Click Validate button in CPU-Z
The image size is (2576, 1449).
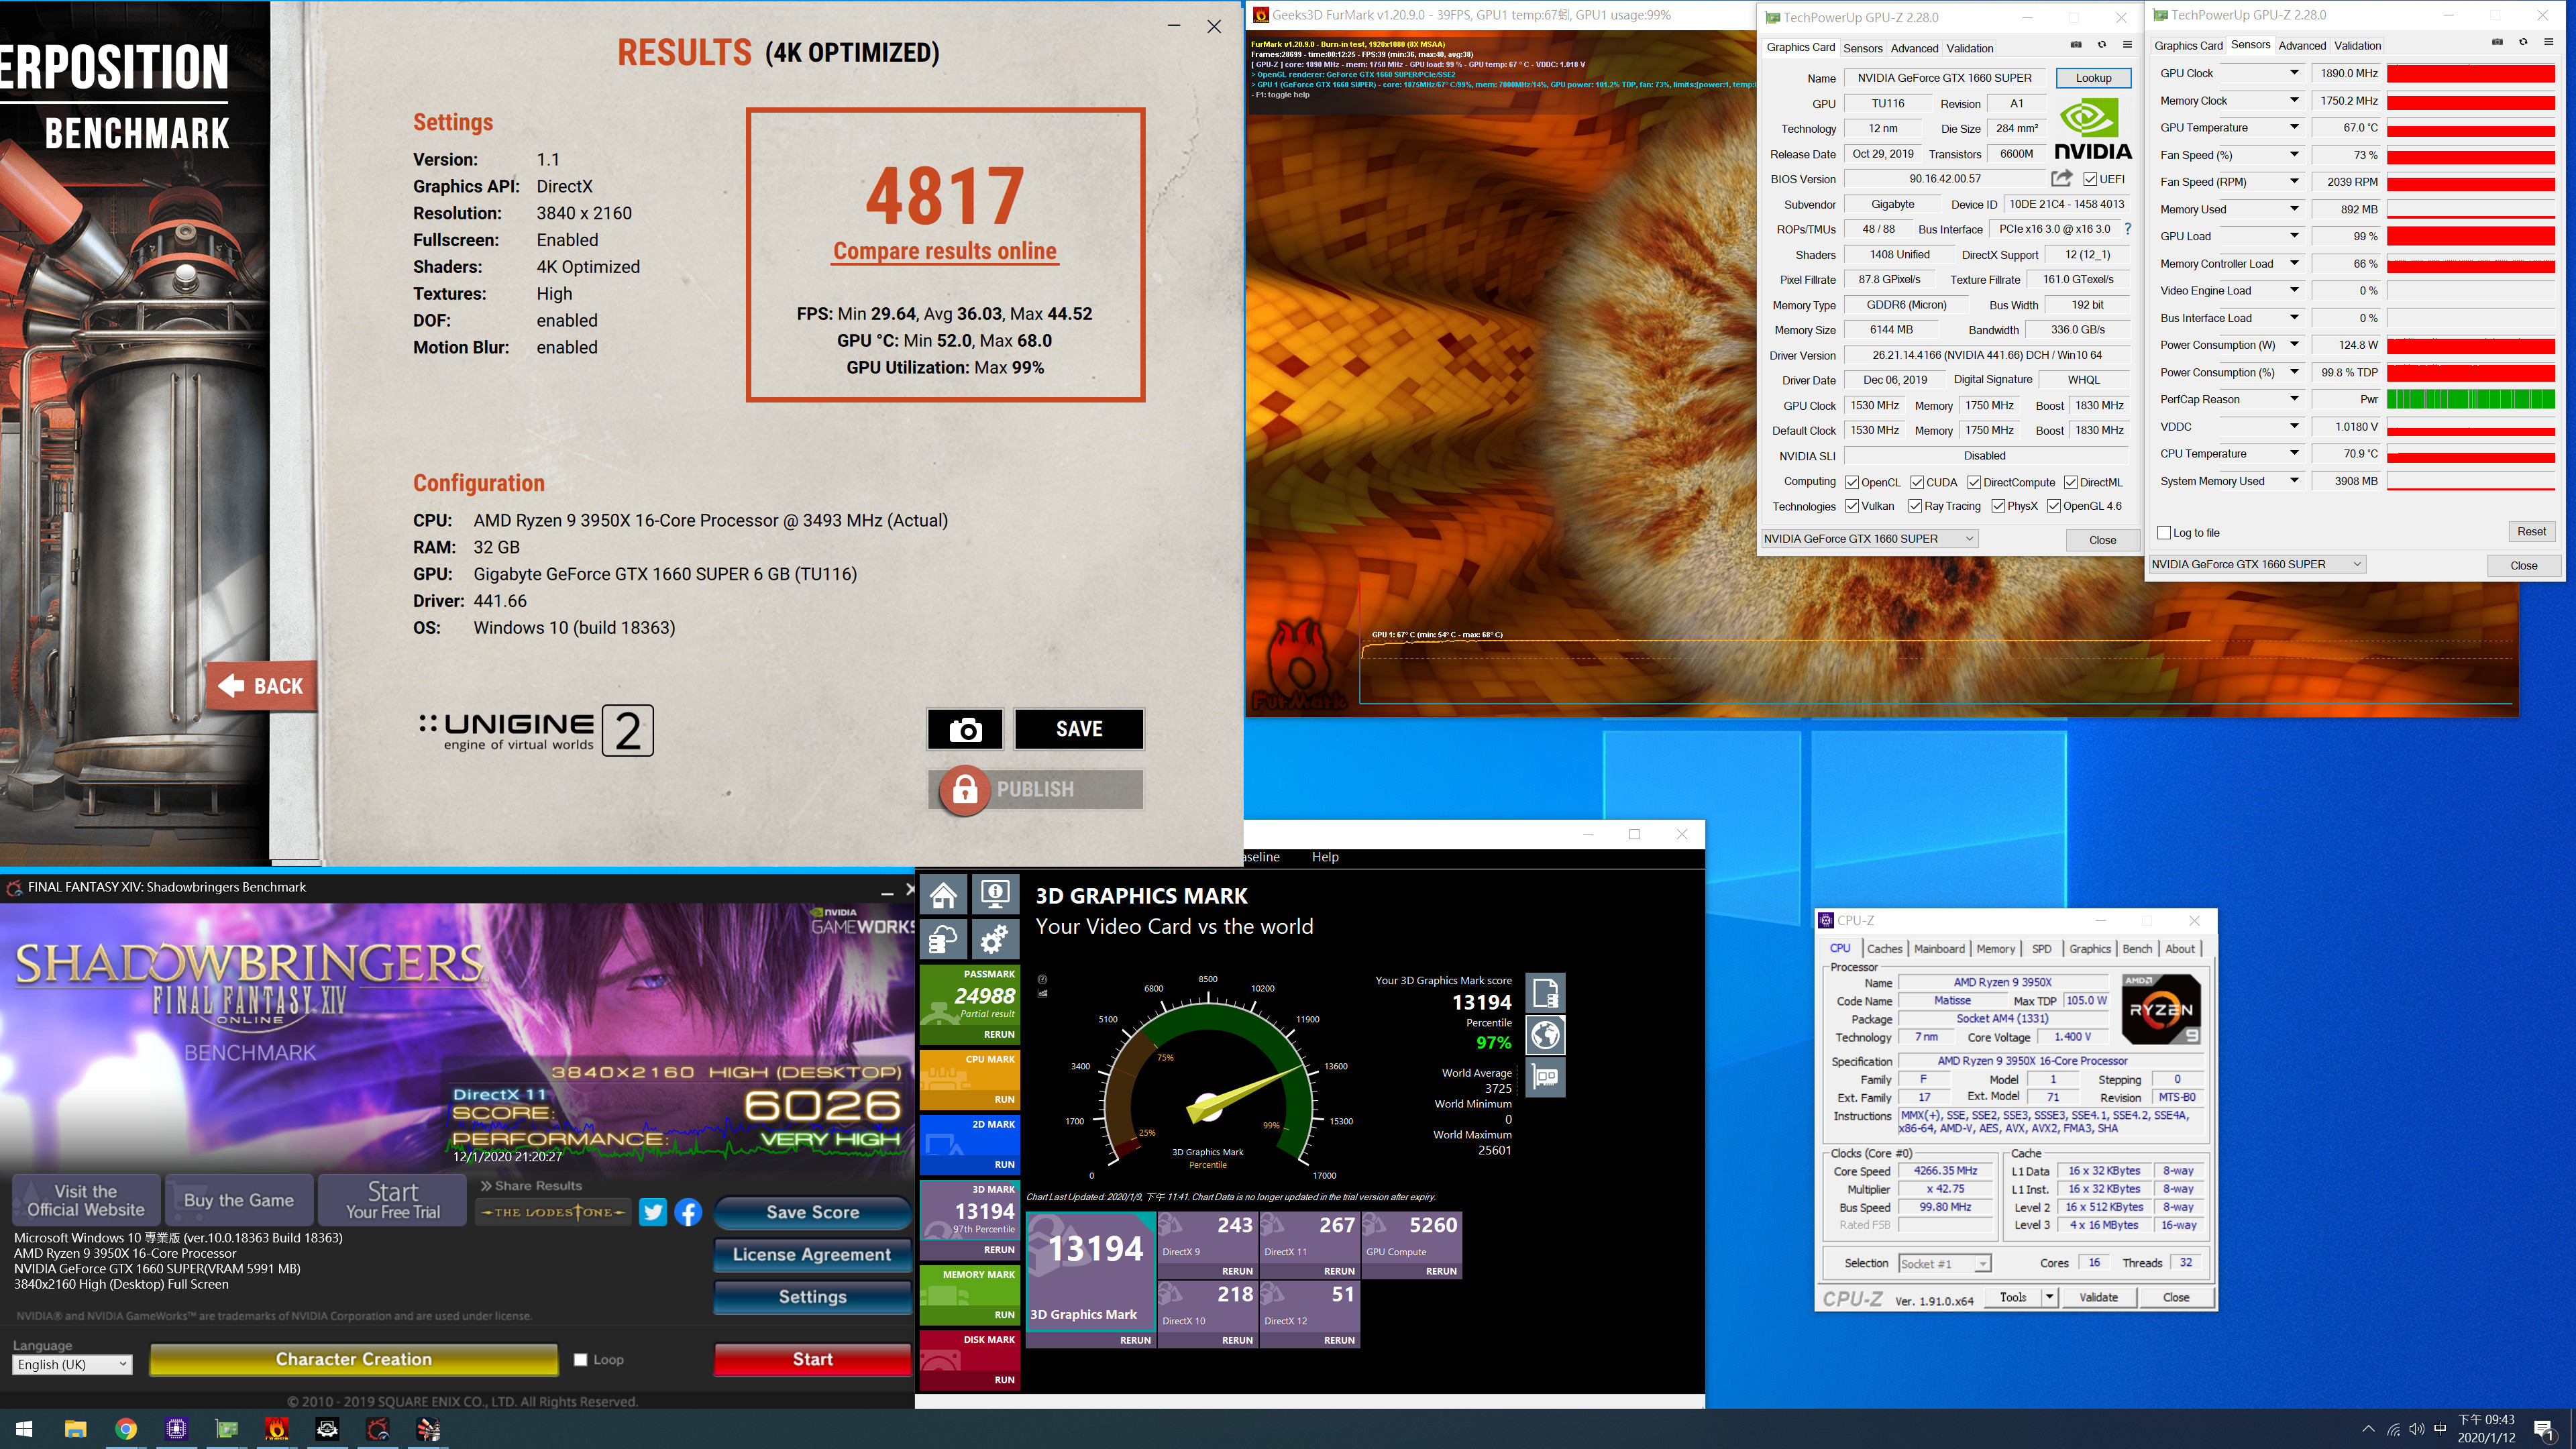(x=2098, y=1298)
